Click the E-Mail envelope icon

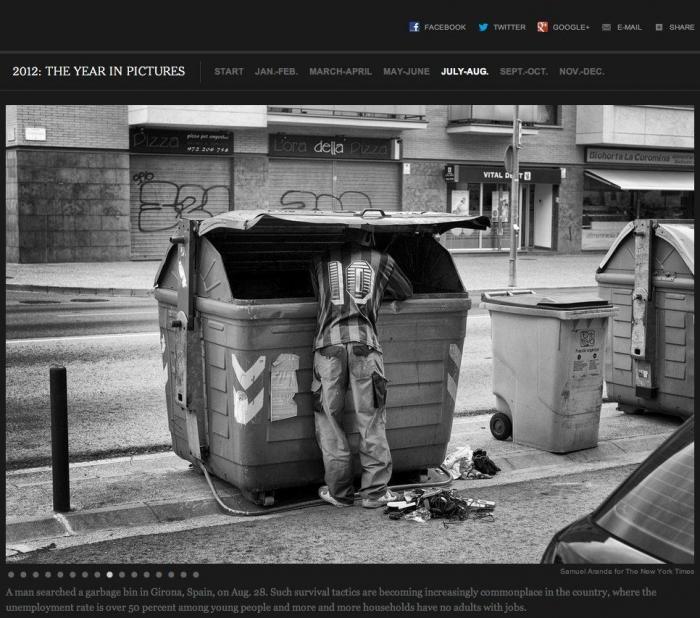pos(606,27)
